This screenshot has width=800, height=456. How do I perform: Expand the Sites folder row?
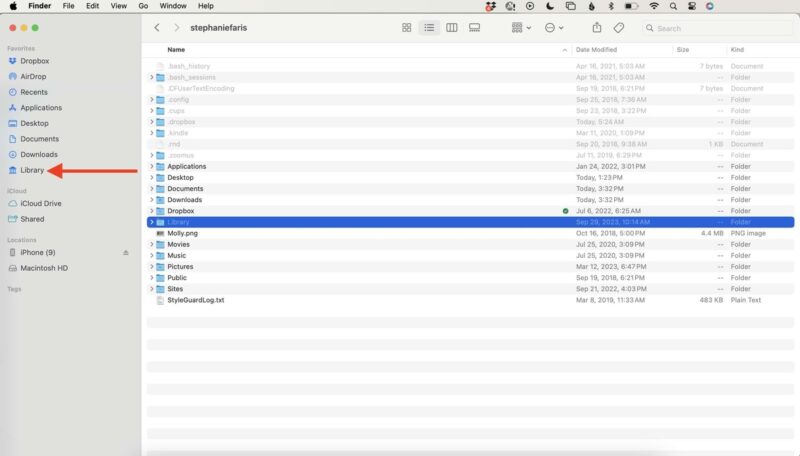152,289
